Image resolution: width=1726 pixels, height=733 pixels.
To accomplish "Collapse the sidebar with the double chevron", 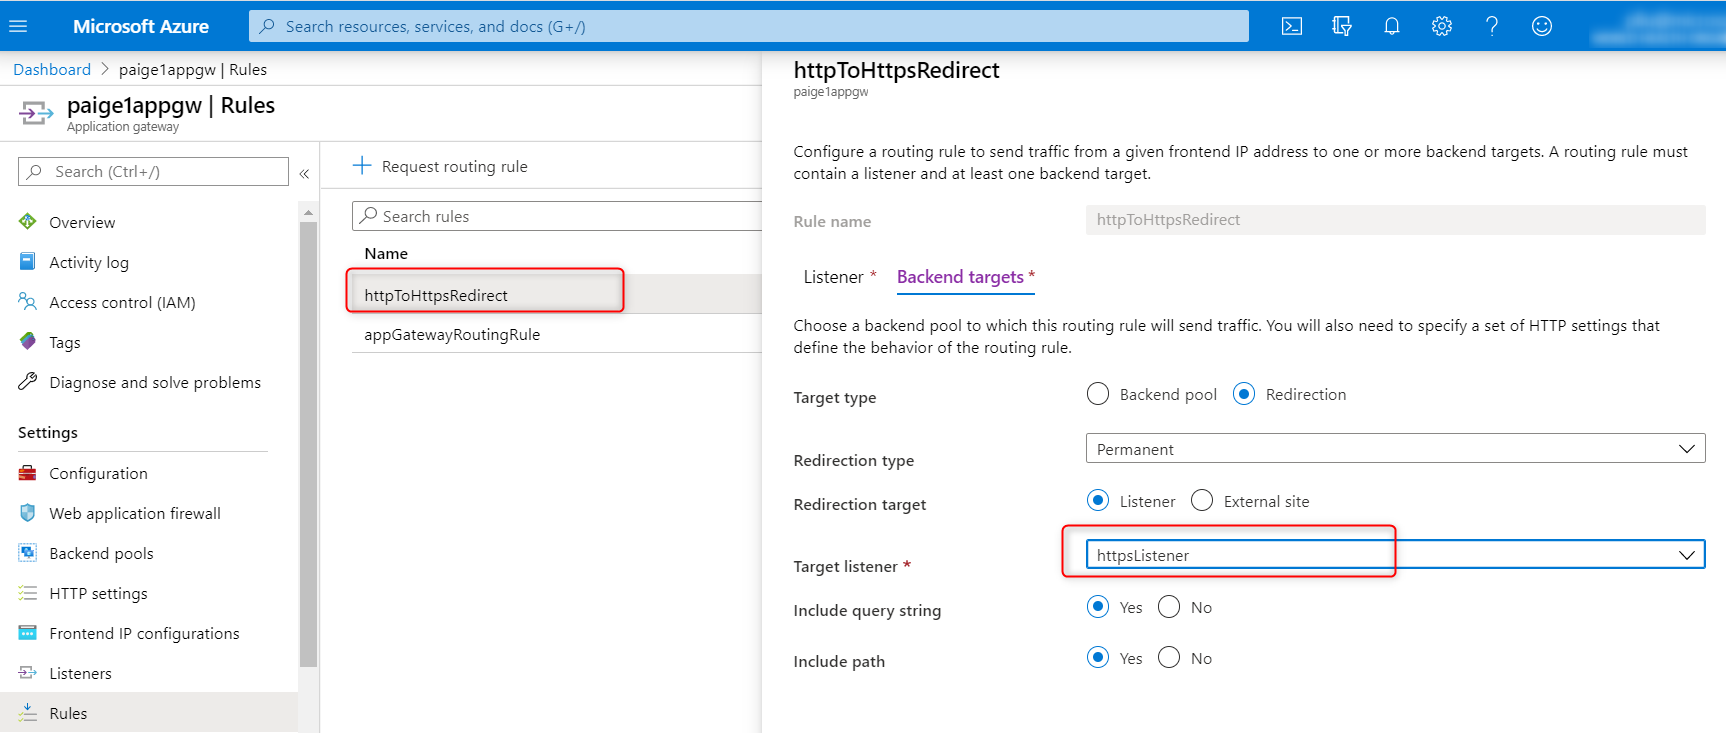I will pos(304,173).
